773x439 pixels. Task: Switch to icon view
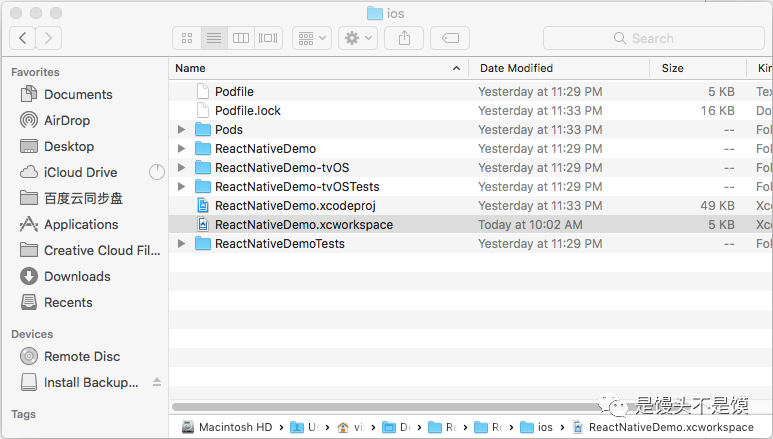pyautogui.click(x=187, y=38)
